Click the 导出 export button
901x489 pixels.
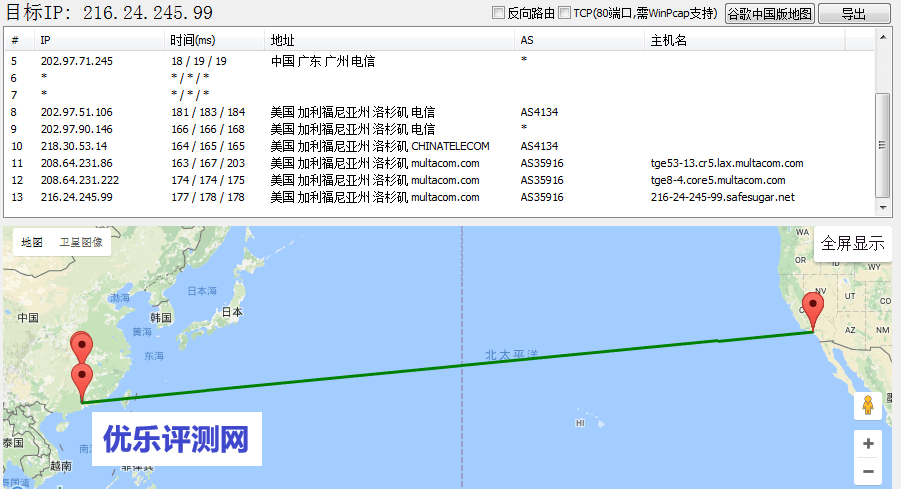[x=854, y=14]
